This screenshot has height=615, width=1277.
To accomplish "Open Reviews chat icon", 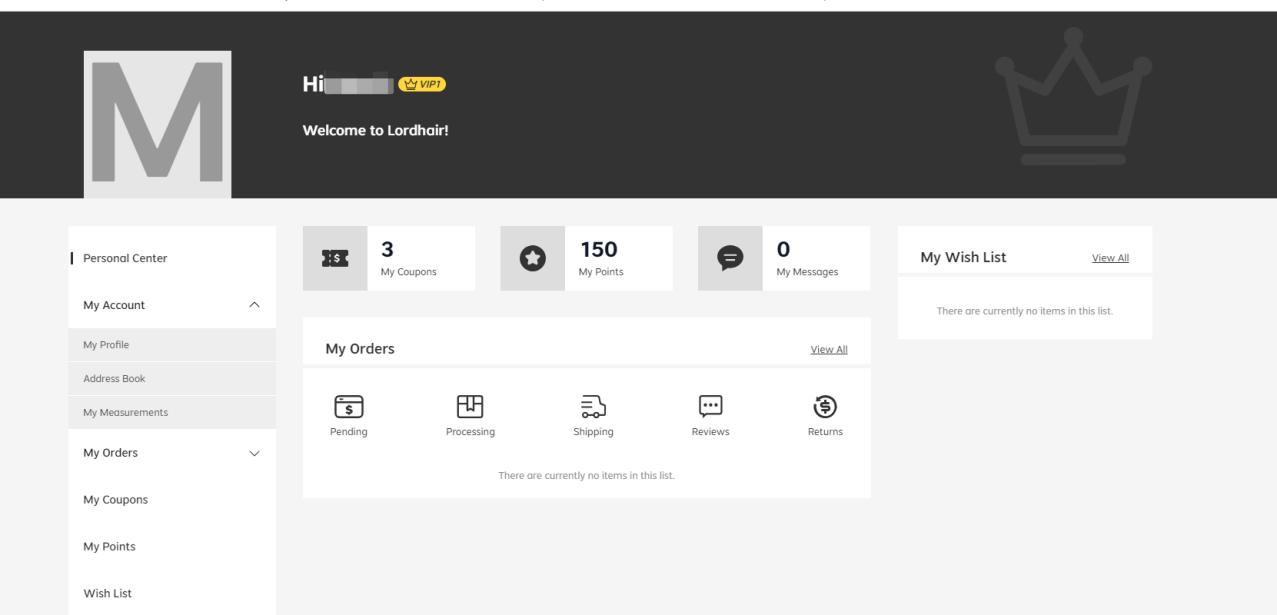I will pos(710,407).
